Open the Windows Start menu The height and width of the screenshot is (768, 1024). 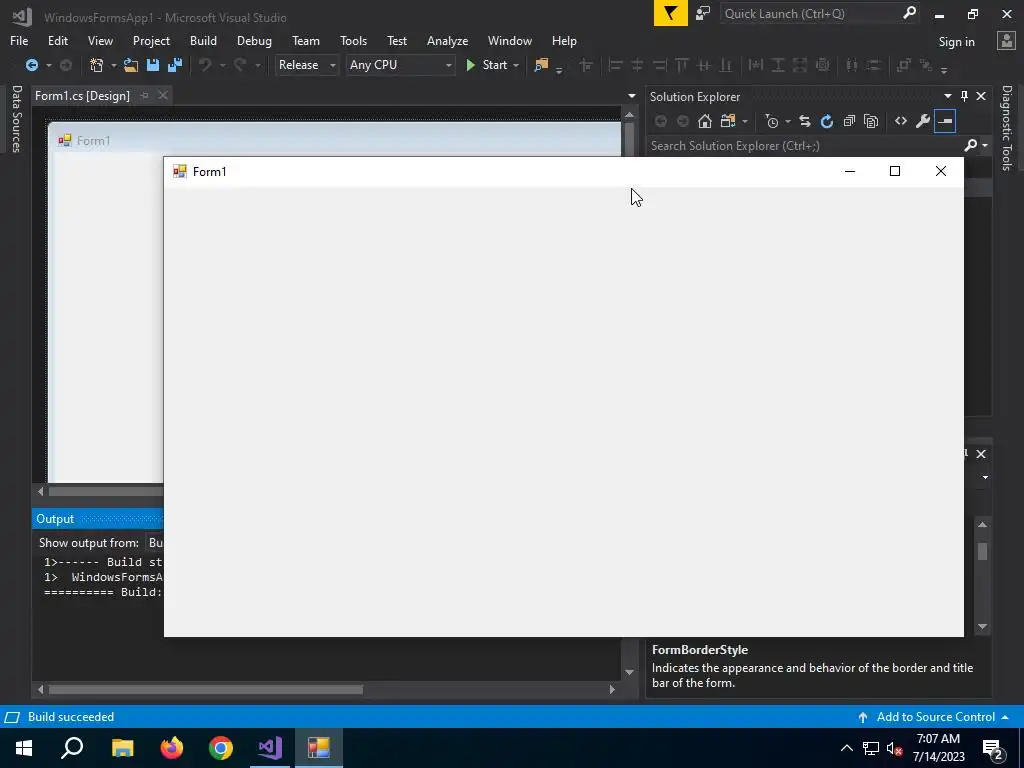click(x=24, y=748)
